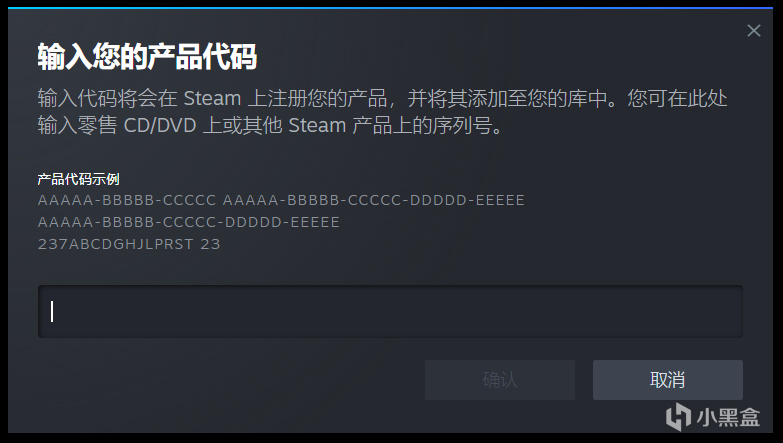Click the 并将其添加至您的库中 phrase
Screen dimensions: 783x443
tap(507, 98)
